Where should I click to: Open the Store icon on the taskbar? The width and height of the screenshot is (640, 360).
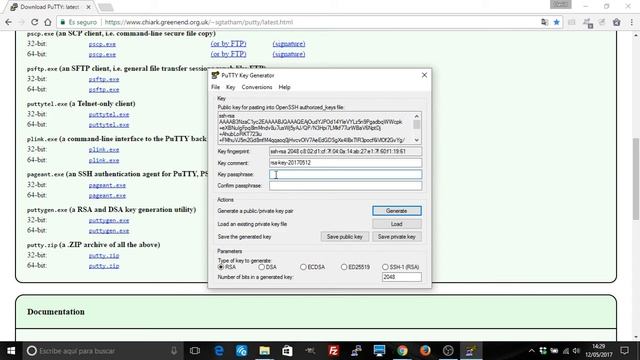point(287,351)
